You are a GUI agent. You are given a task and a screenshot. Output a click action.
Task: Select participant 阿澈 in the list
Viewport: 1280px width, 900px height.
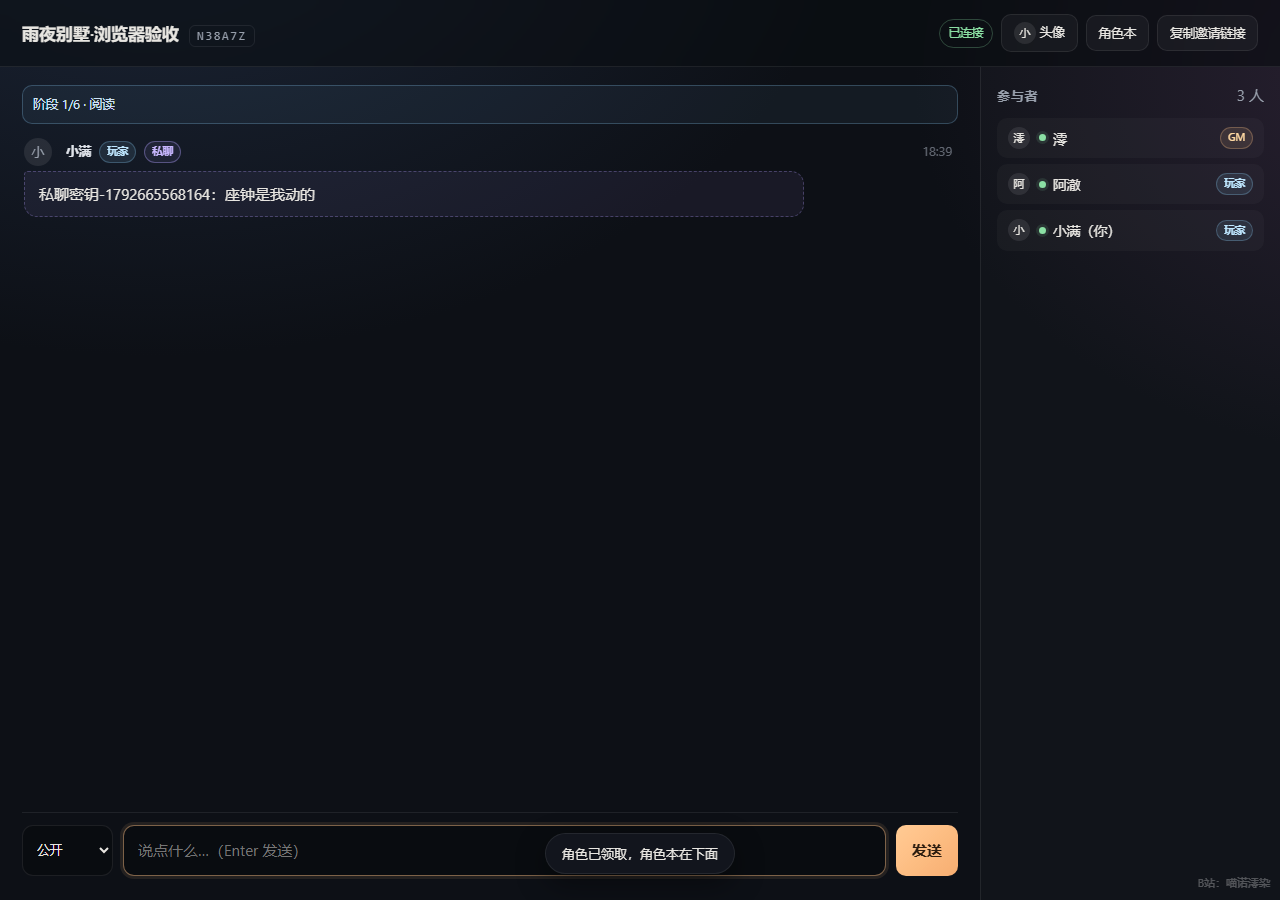point(1130,184)
